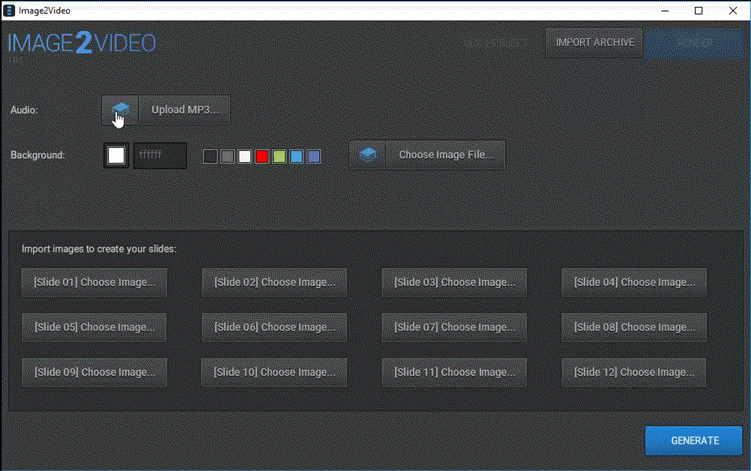Choose image for Slide 03
The width and height of the screenshot is (751, 471).
pos(455,282)
